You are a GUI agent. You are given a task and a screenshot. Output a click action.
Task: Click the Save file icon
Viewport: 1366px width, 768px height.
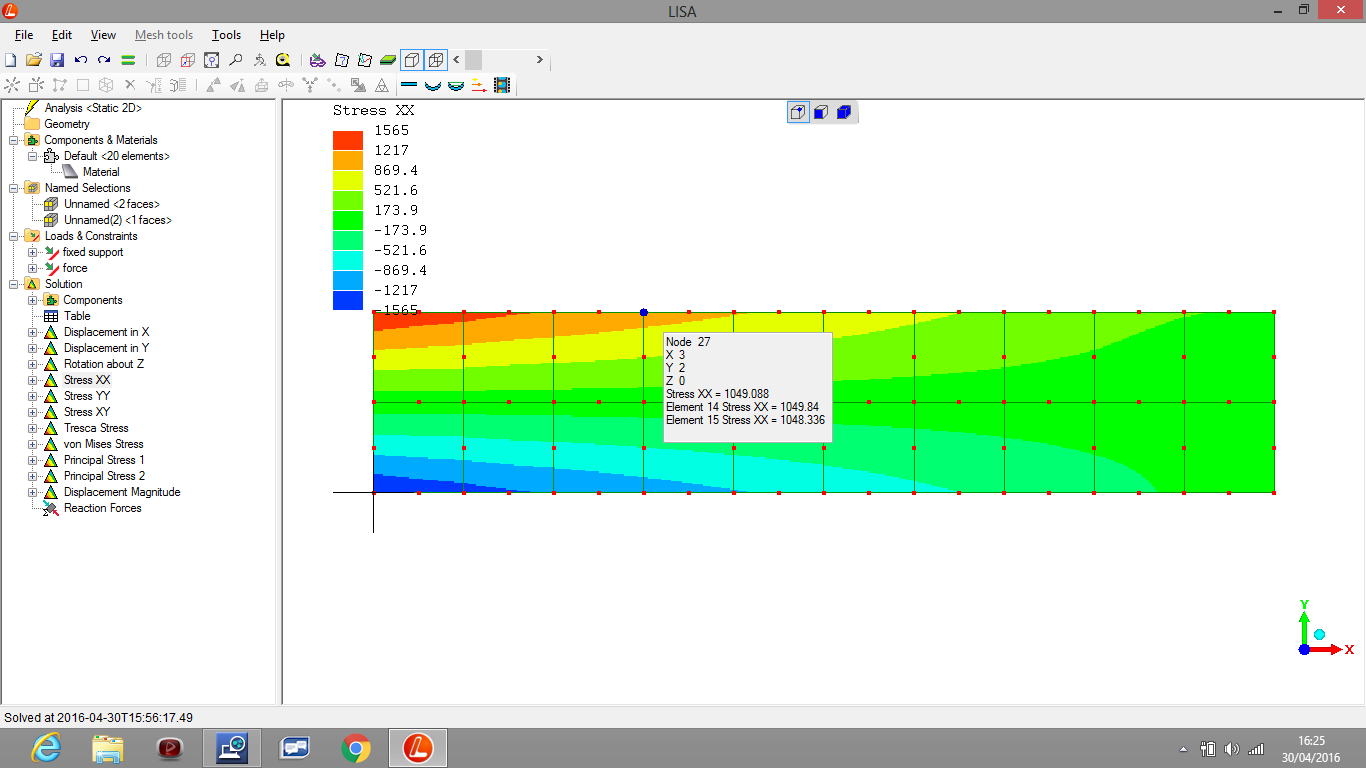(57, 60)
